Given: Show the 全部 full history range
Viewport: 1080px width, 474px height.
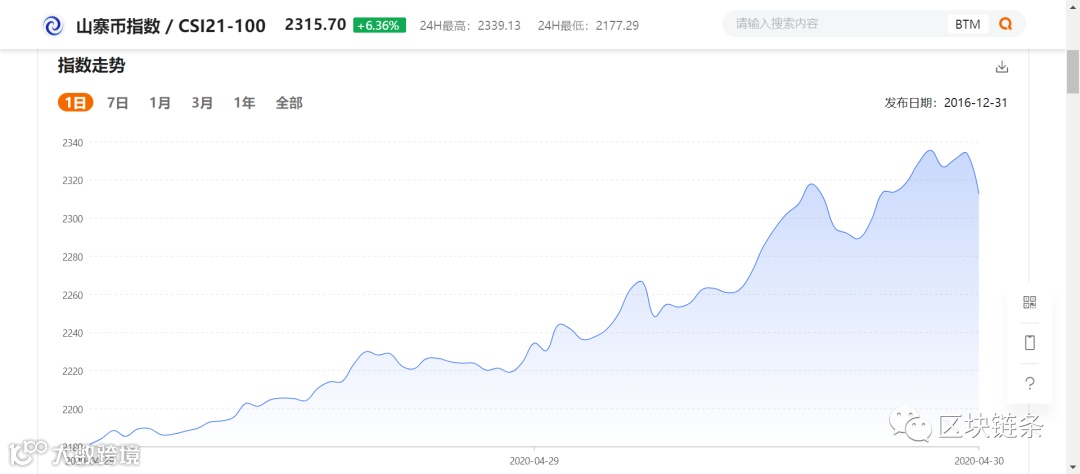Looking at the screenshot, I should pyautogui.click(x=289, y=103).
